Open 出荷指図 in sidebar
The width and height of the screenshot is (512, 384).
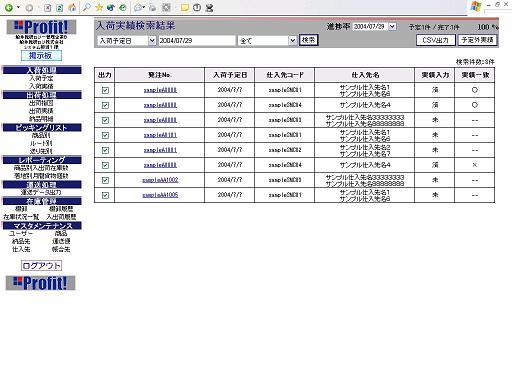[41, 103]
